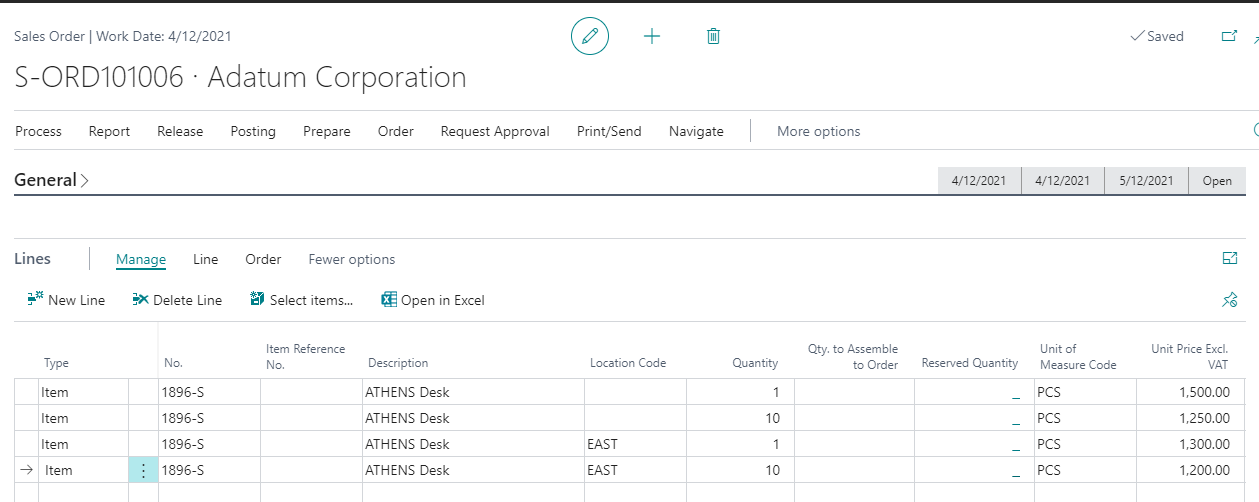The height and width of the screenshot is (502, 1259).
Task: Open lines in Excel
Action: (433, 300)
